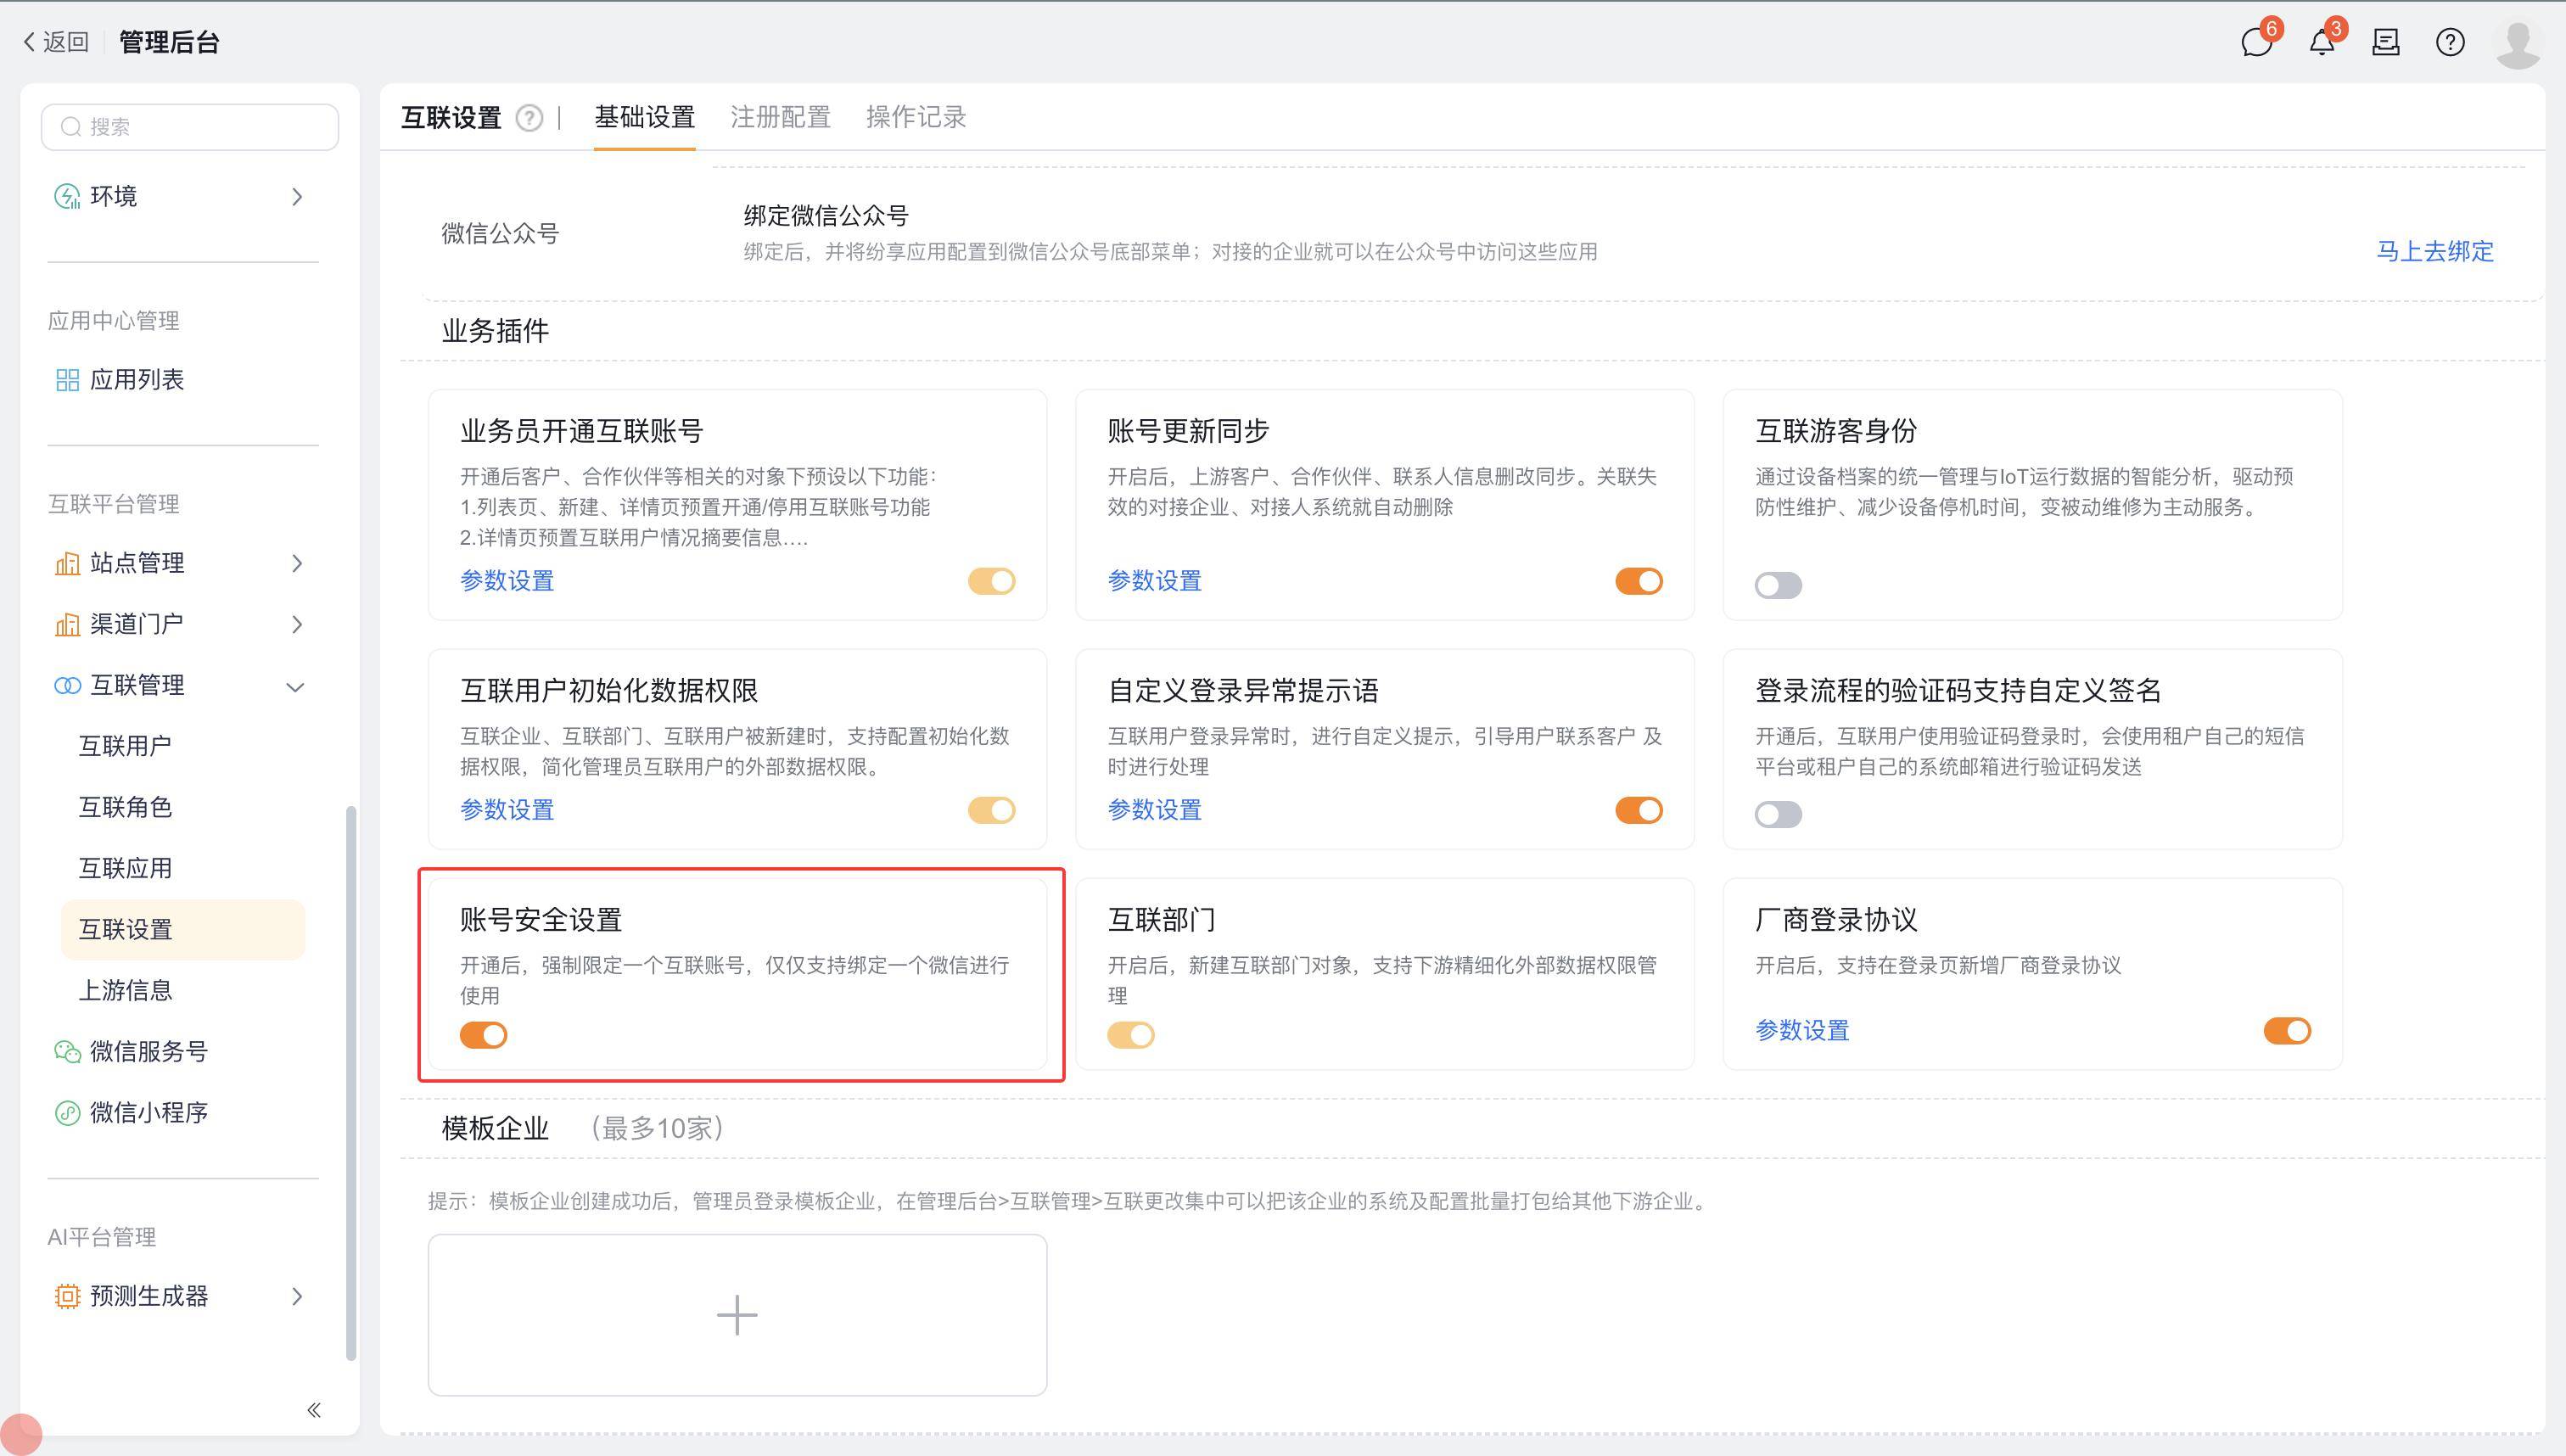
Task: Toggle off 账号安全设置 switch
Action: [483, 1035]
